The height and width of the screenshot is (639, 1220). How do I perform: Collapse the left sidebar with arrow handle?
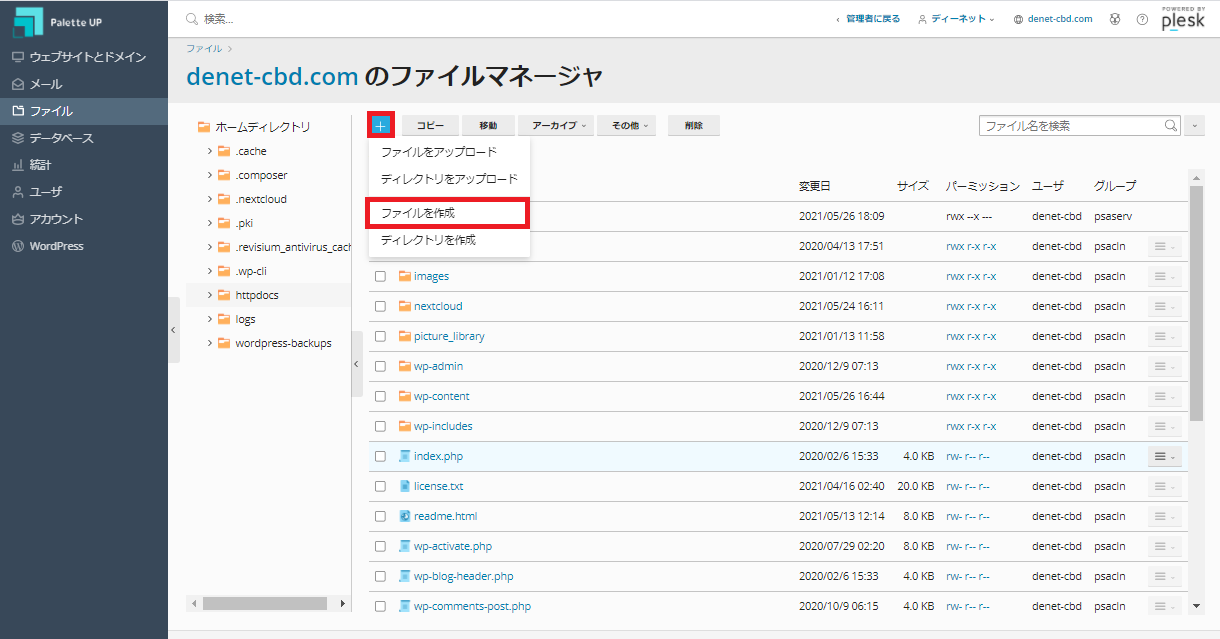pyautogui.click(x=174, y=329)
